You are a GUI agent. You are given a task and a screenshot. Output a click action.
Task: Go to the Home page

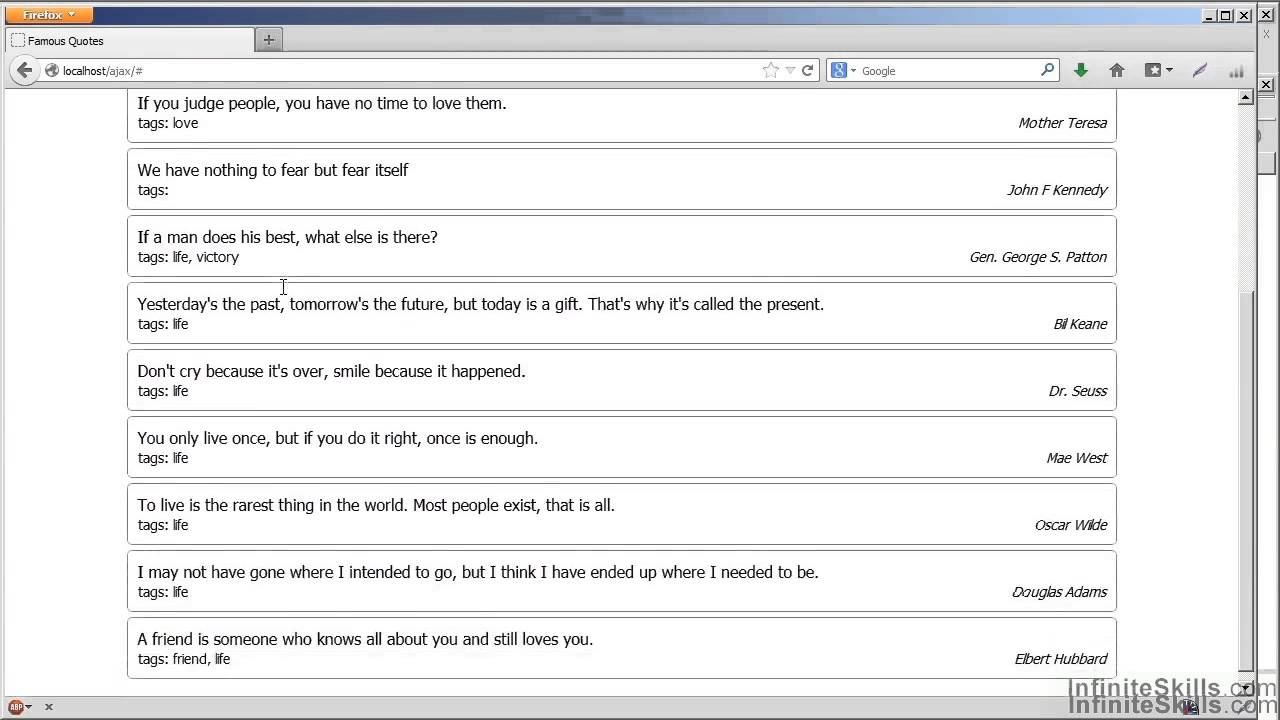[x=1117, y=70]
